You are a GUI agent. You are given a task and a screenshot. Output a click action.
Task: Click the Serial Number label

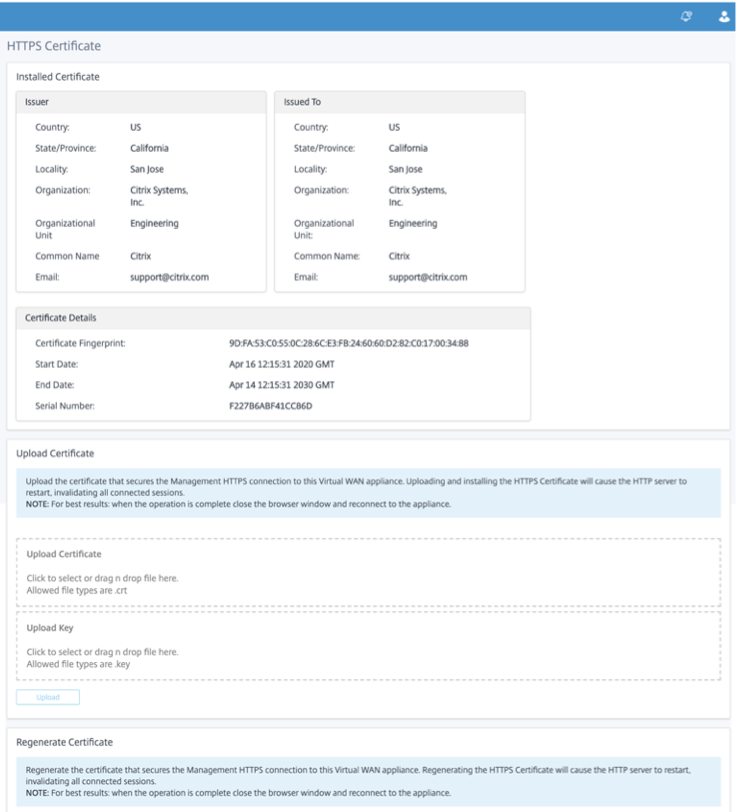tap(65, 406)
